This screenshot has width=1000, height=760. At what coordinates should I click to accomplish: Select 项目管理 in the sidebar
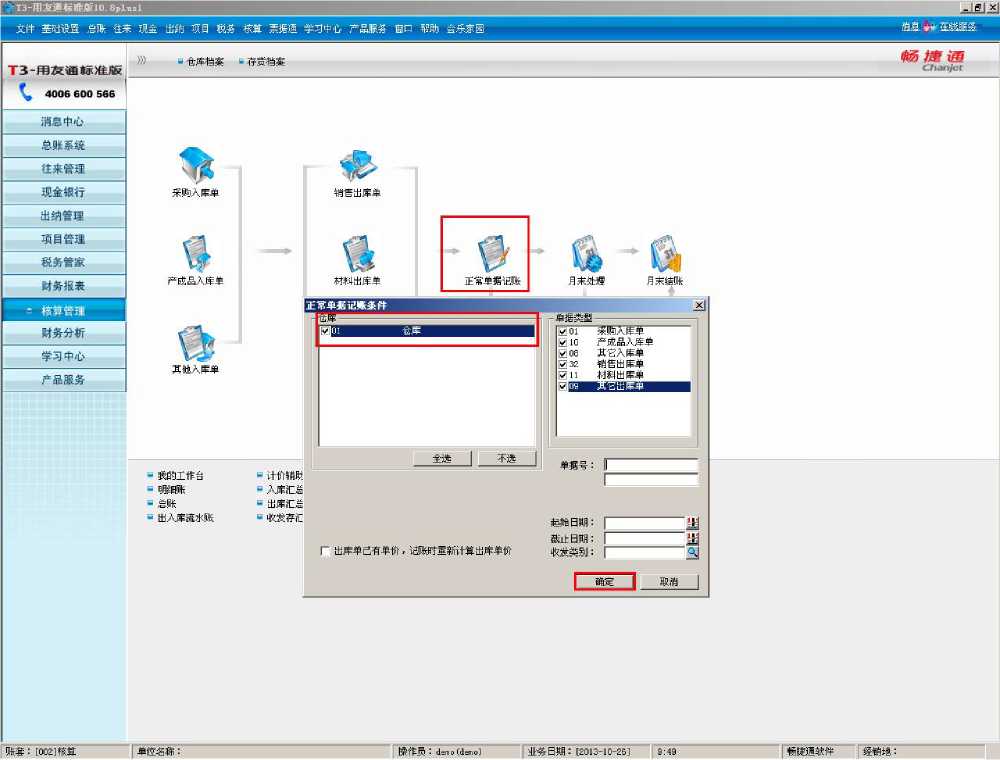(x=63, y=239)
